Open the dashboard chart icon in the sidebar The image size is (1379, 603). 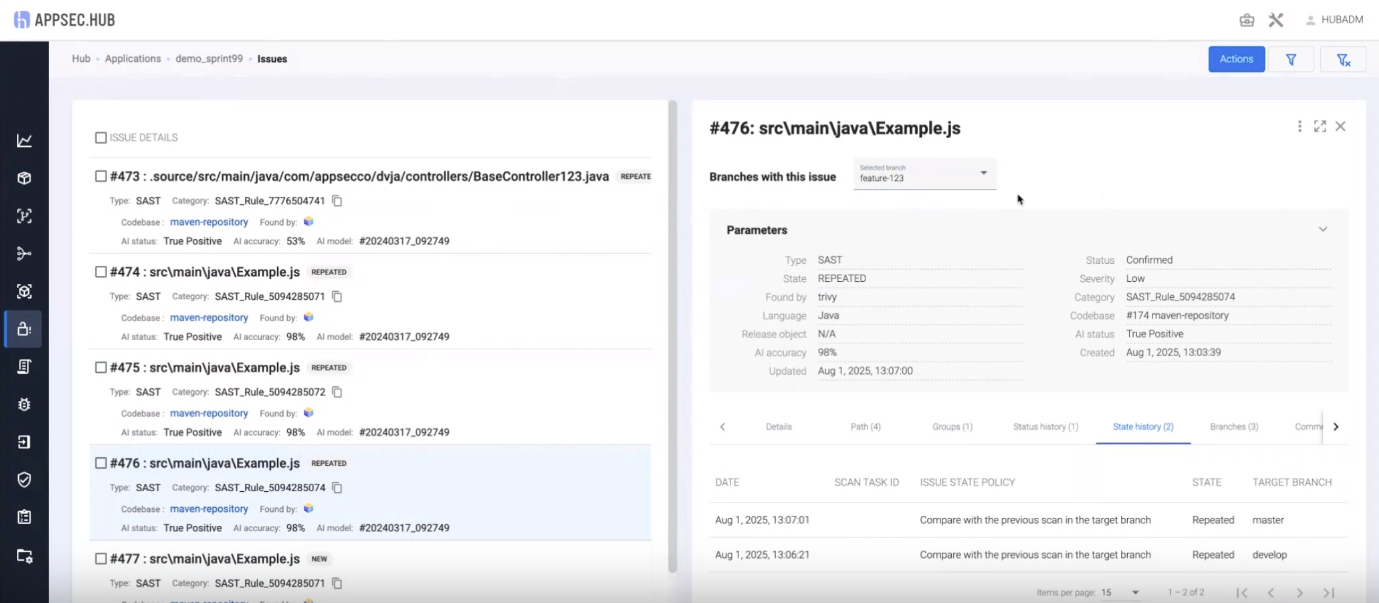(24, 141)
